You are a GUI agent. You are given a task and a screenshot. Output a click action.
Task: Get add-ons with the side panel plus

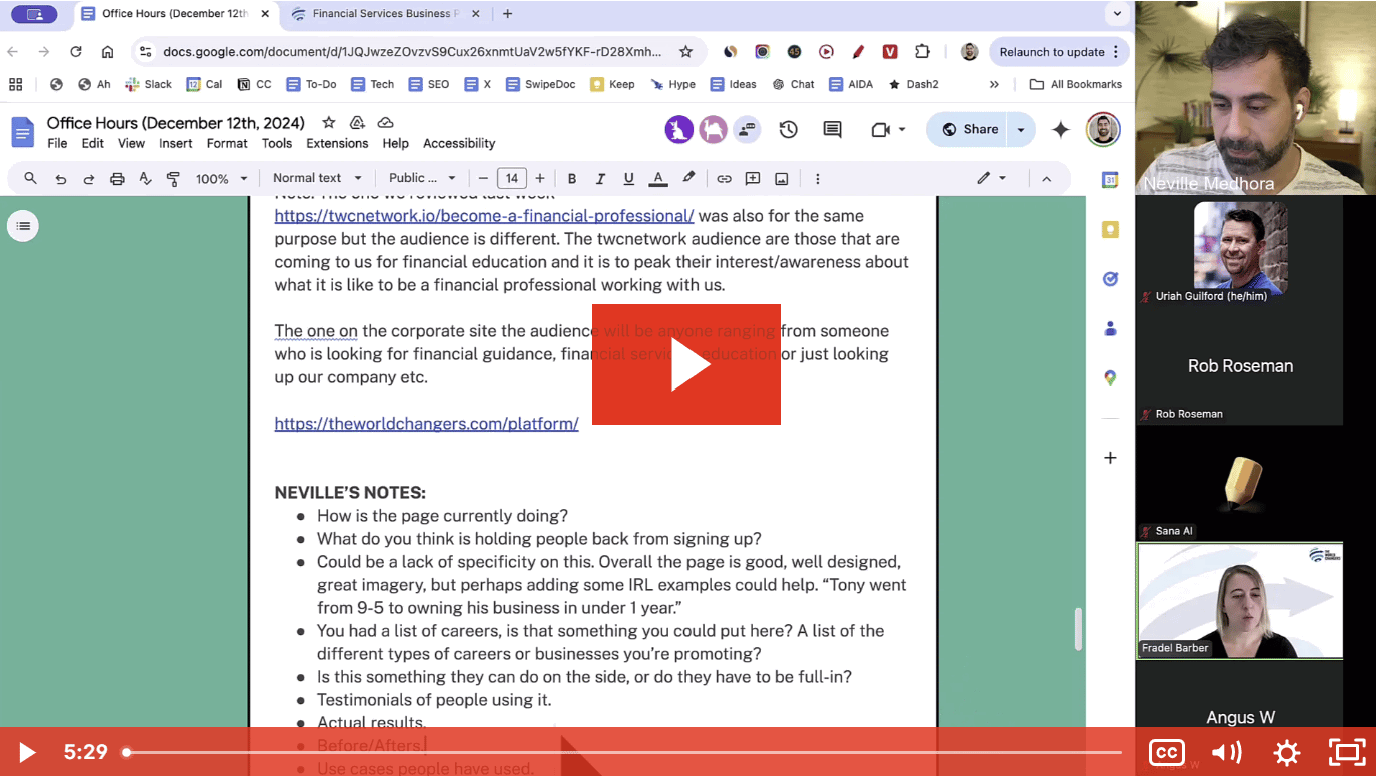1110,458
